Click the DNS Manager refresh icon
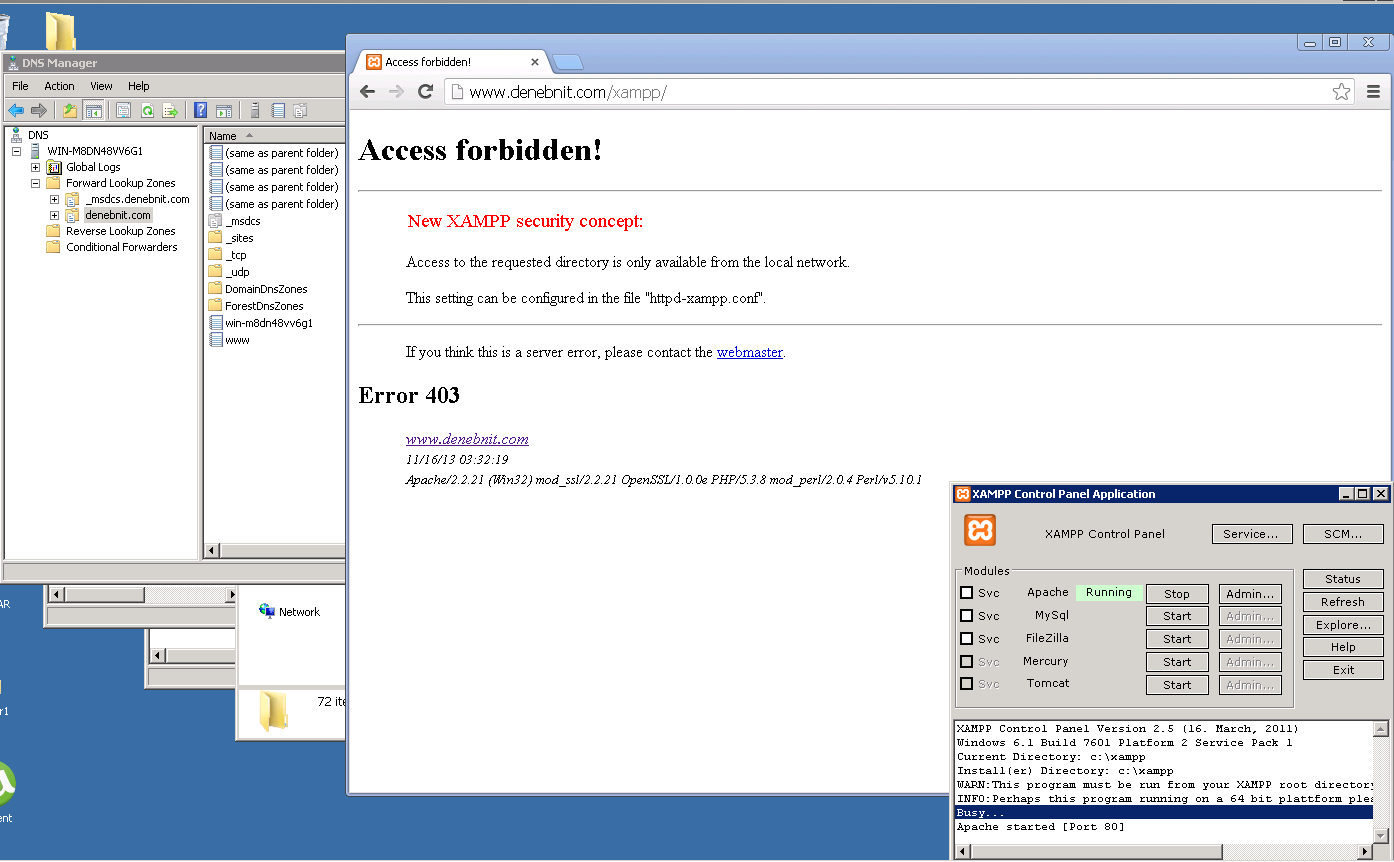Screen dimensions: 1394x862 (x=147, y=110)
